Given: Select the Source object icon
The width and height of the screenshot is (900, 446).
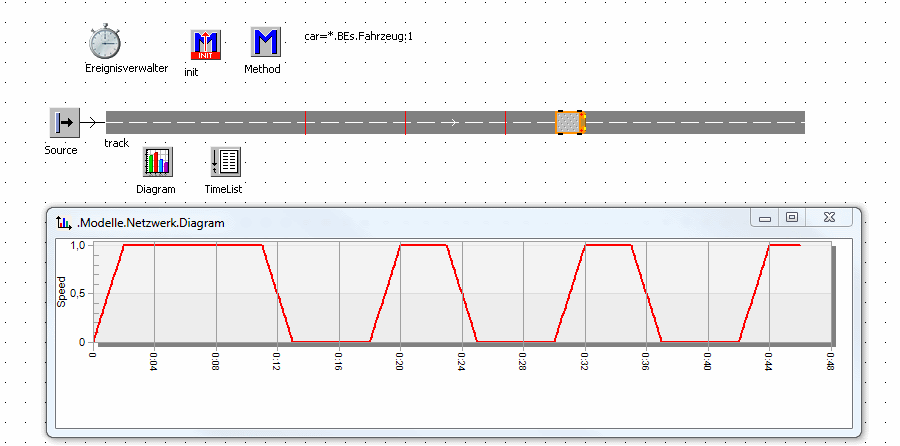Looking at the screenshot, I should [x=63, y=123].
